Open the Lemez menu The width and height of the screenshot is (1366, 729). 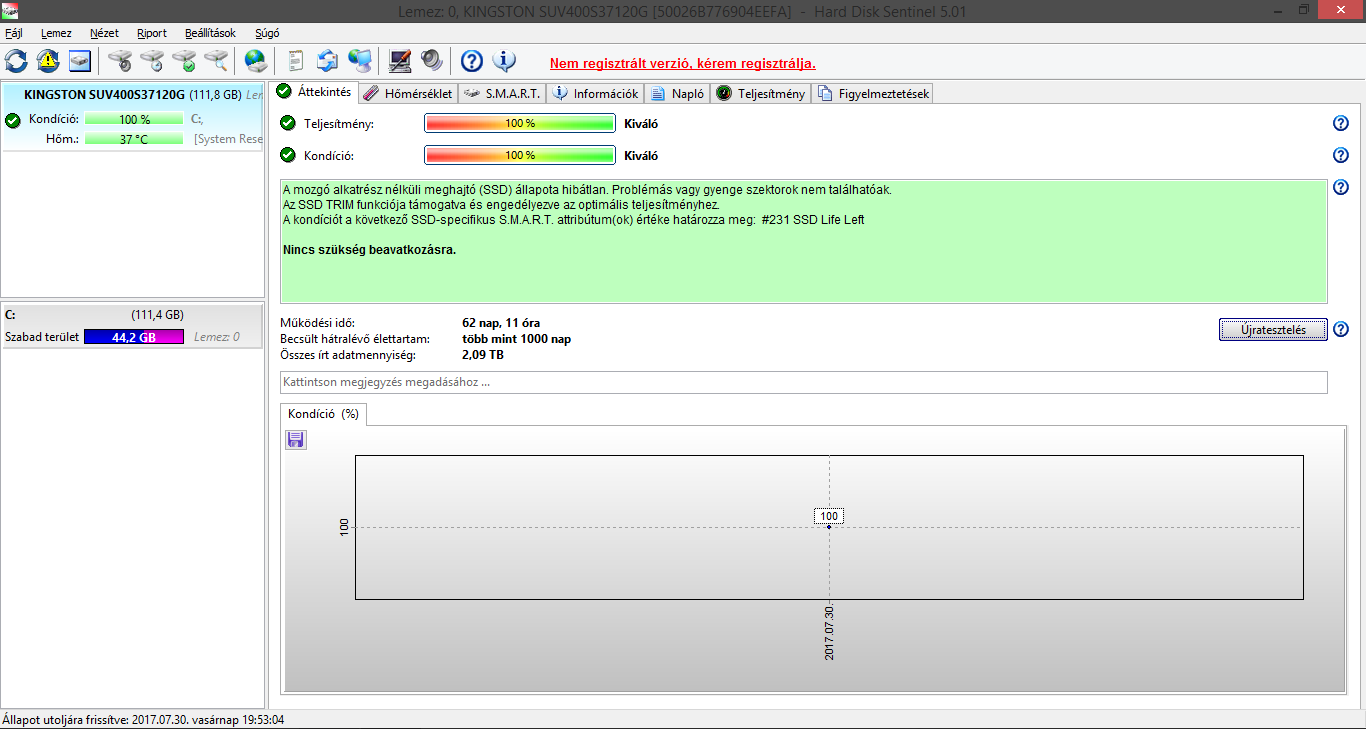[x=56, y=33]
